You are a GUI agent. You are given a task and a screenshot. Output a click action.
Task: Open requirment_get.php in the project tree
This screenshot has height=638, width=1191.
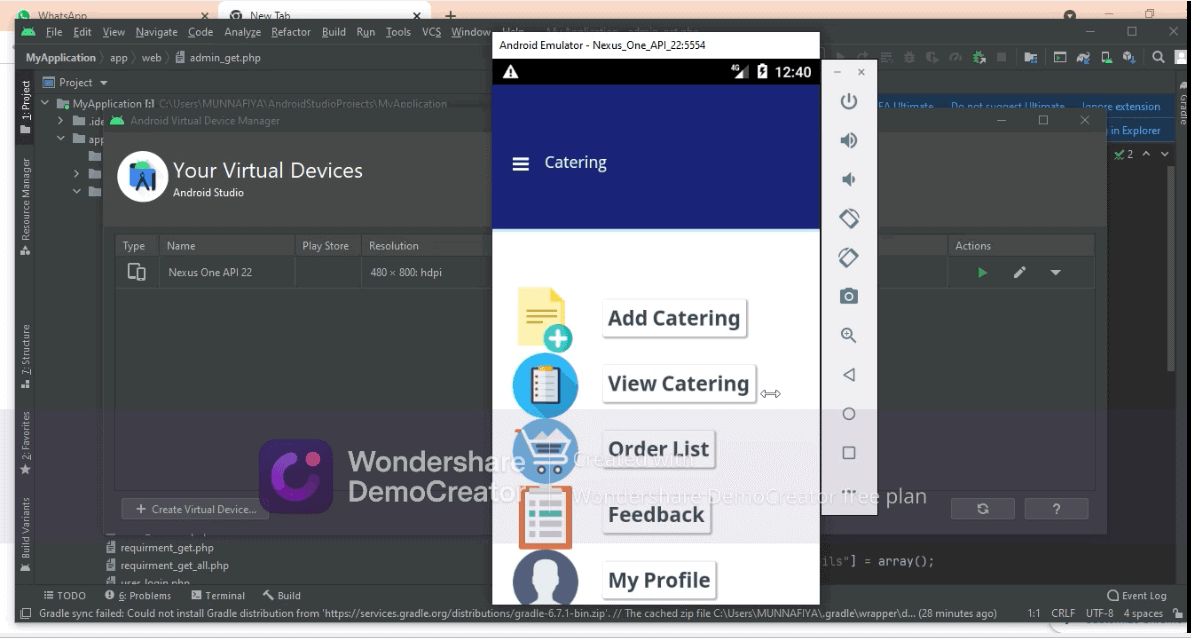[166, 548]
